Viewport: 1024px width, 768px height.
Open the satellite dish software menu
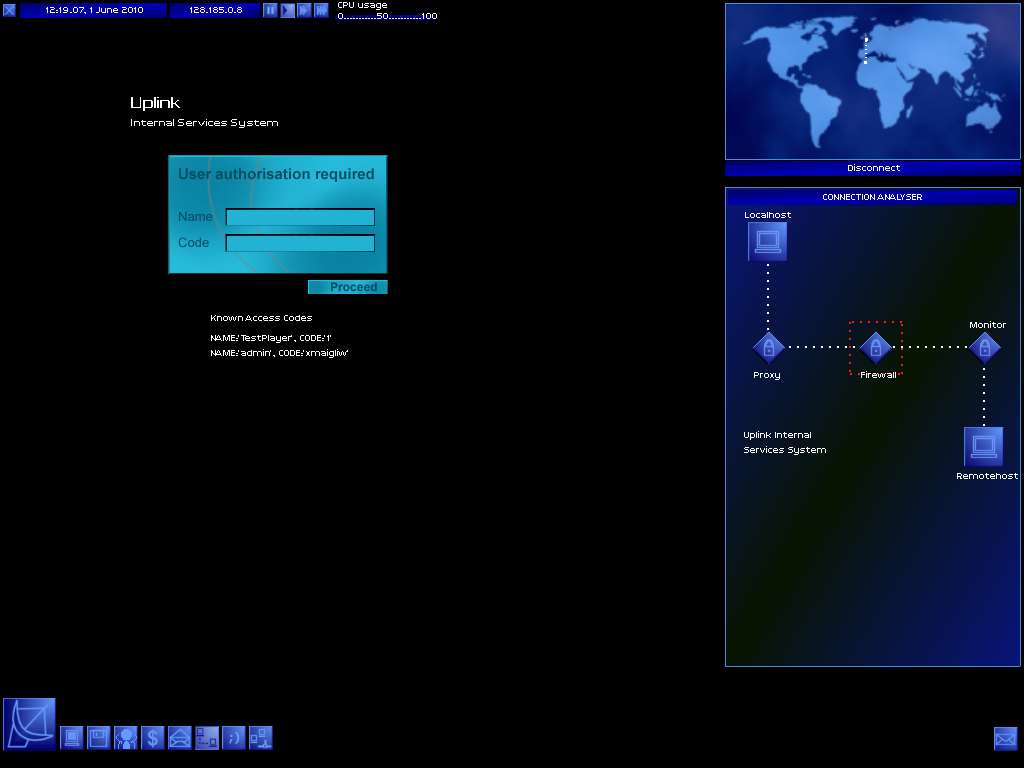tap(29, 724)
